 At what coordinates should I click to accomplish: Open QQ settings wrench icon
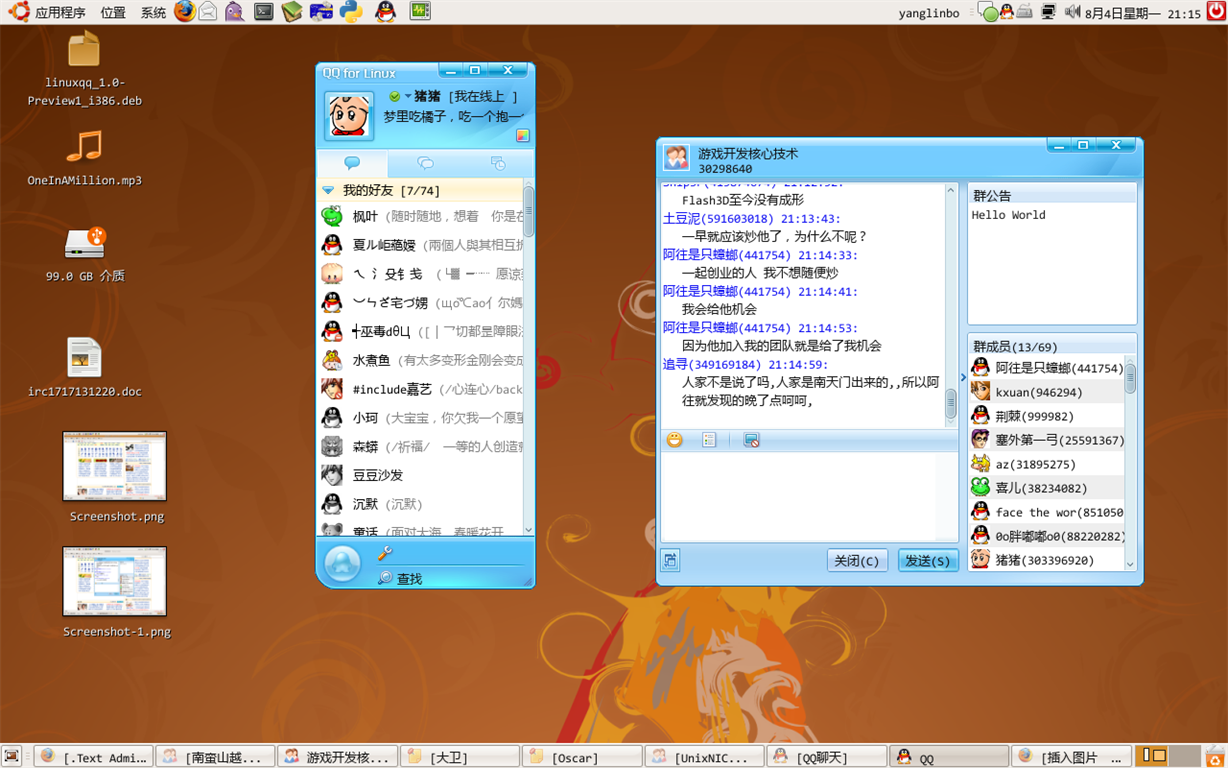pos(385,553)
